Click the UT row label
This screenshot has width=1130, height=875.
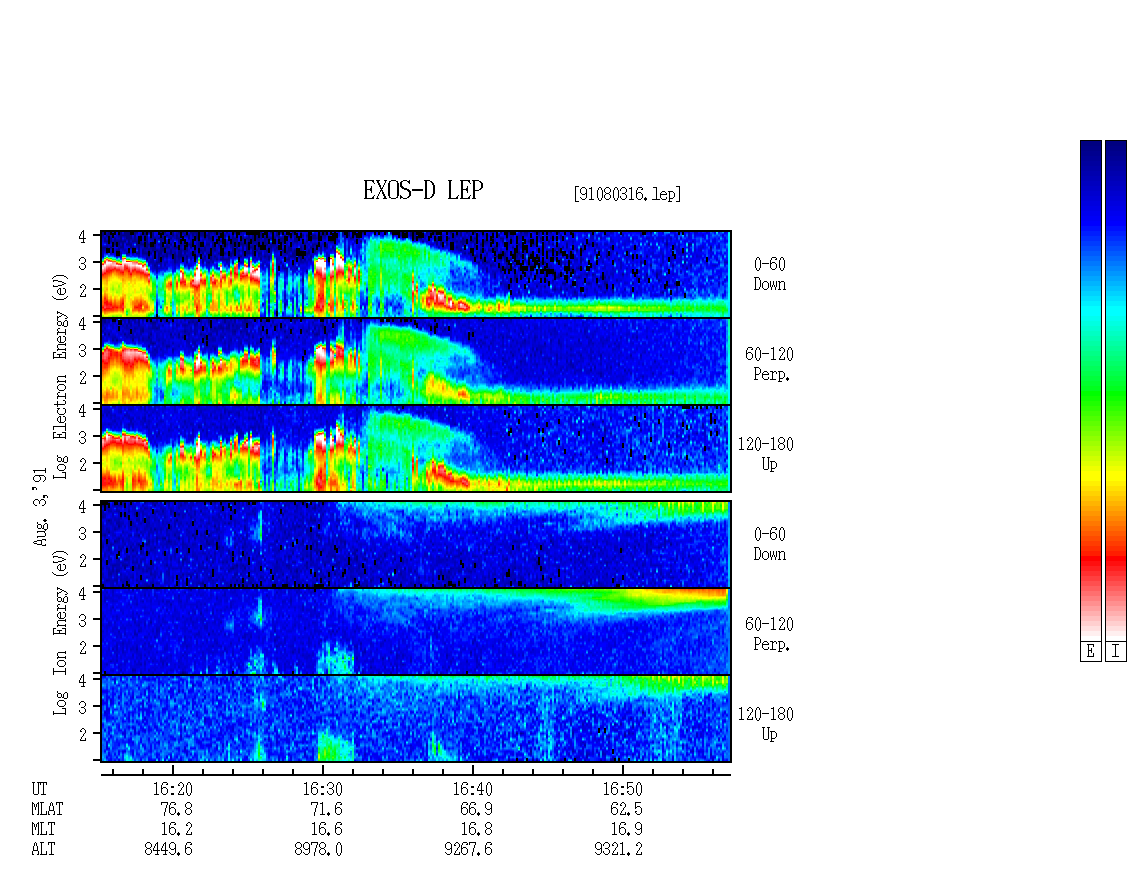[39, 789]
